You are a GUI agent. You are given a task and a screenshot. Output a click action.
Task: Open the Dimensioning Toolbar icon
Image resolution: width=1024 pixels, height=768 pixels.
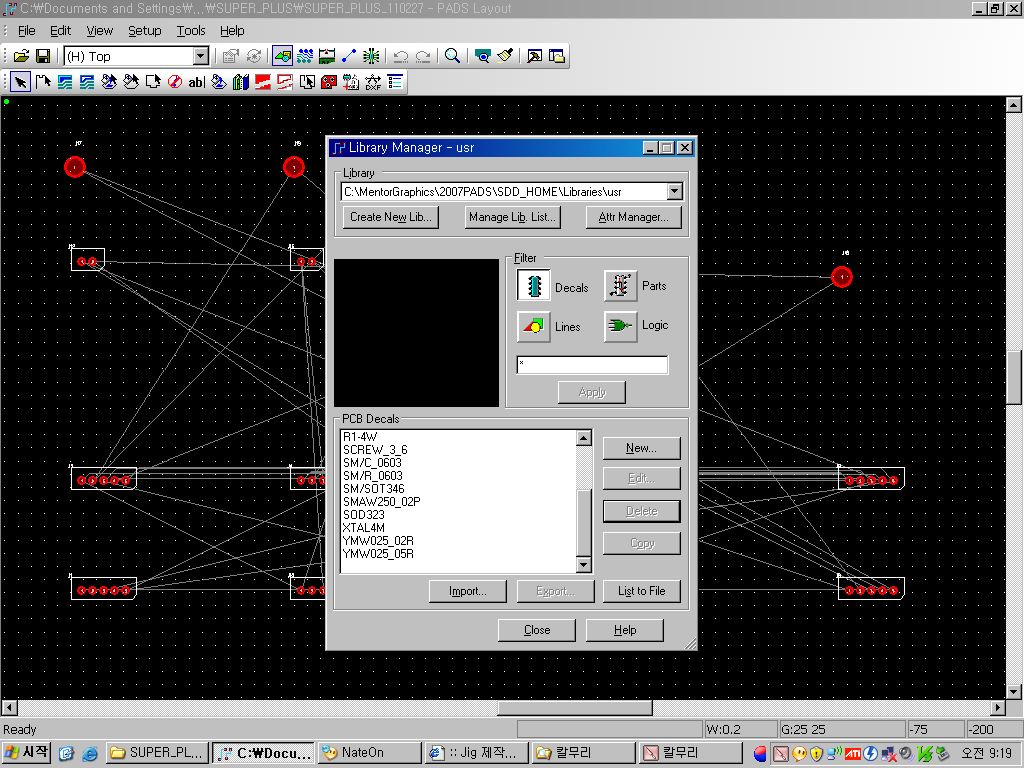click(327, 56)
